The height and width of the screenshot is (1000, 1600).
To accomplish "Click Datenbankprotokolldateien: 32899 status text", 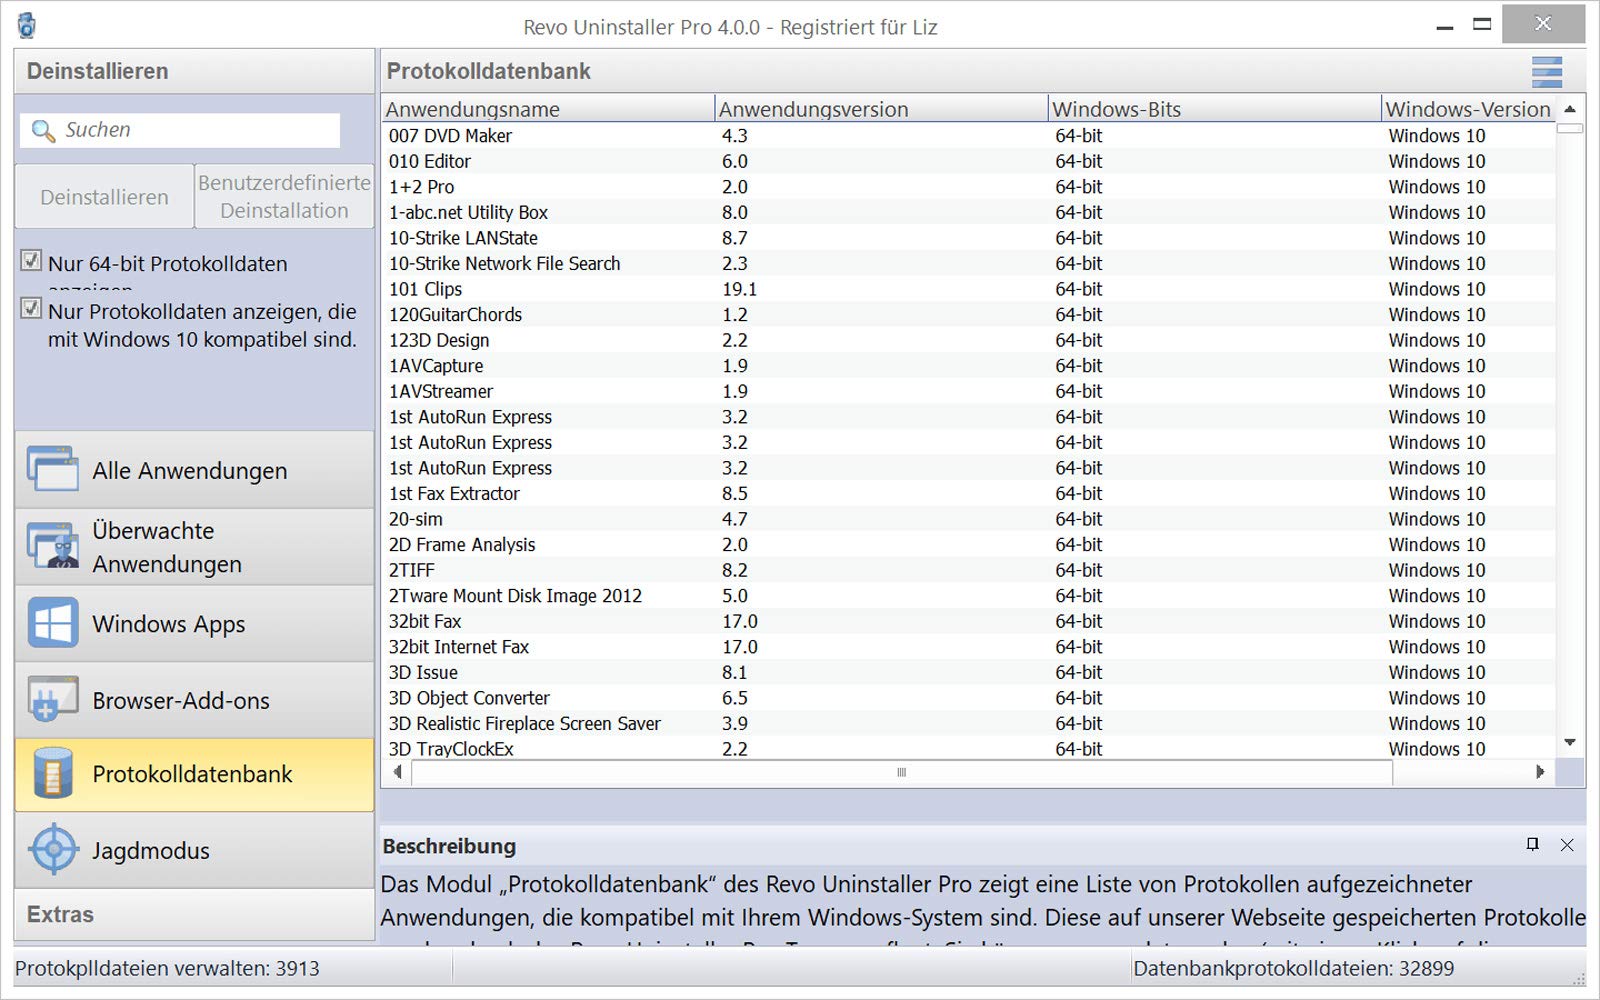I will 1293,968.
